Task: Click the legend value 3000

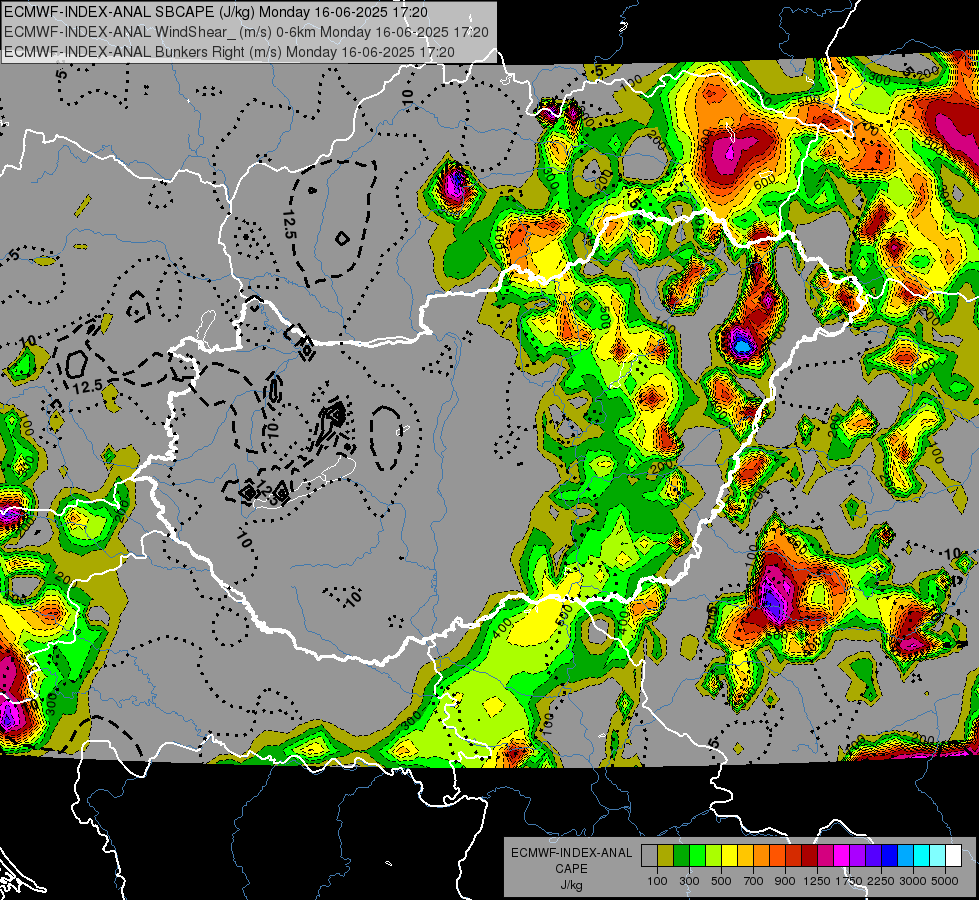Action: point(913,881)
